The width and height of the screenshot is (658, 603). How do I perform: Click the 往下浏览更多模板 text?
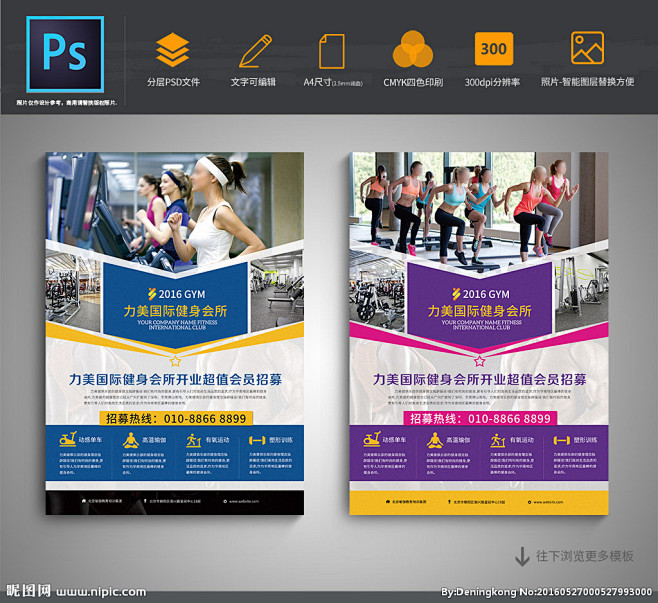point(585,556)
